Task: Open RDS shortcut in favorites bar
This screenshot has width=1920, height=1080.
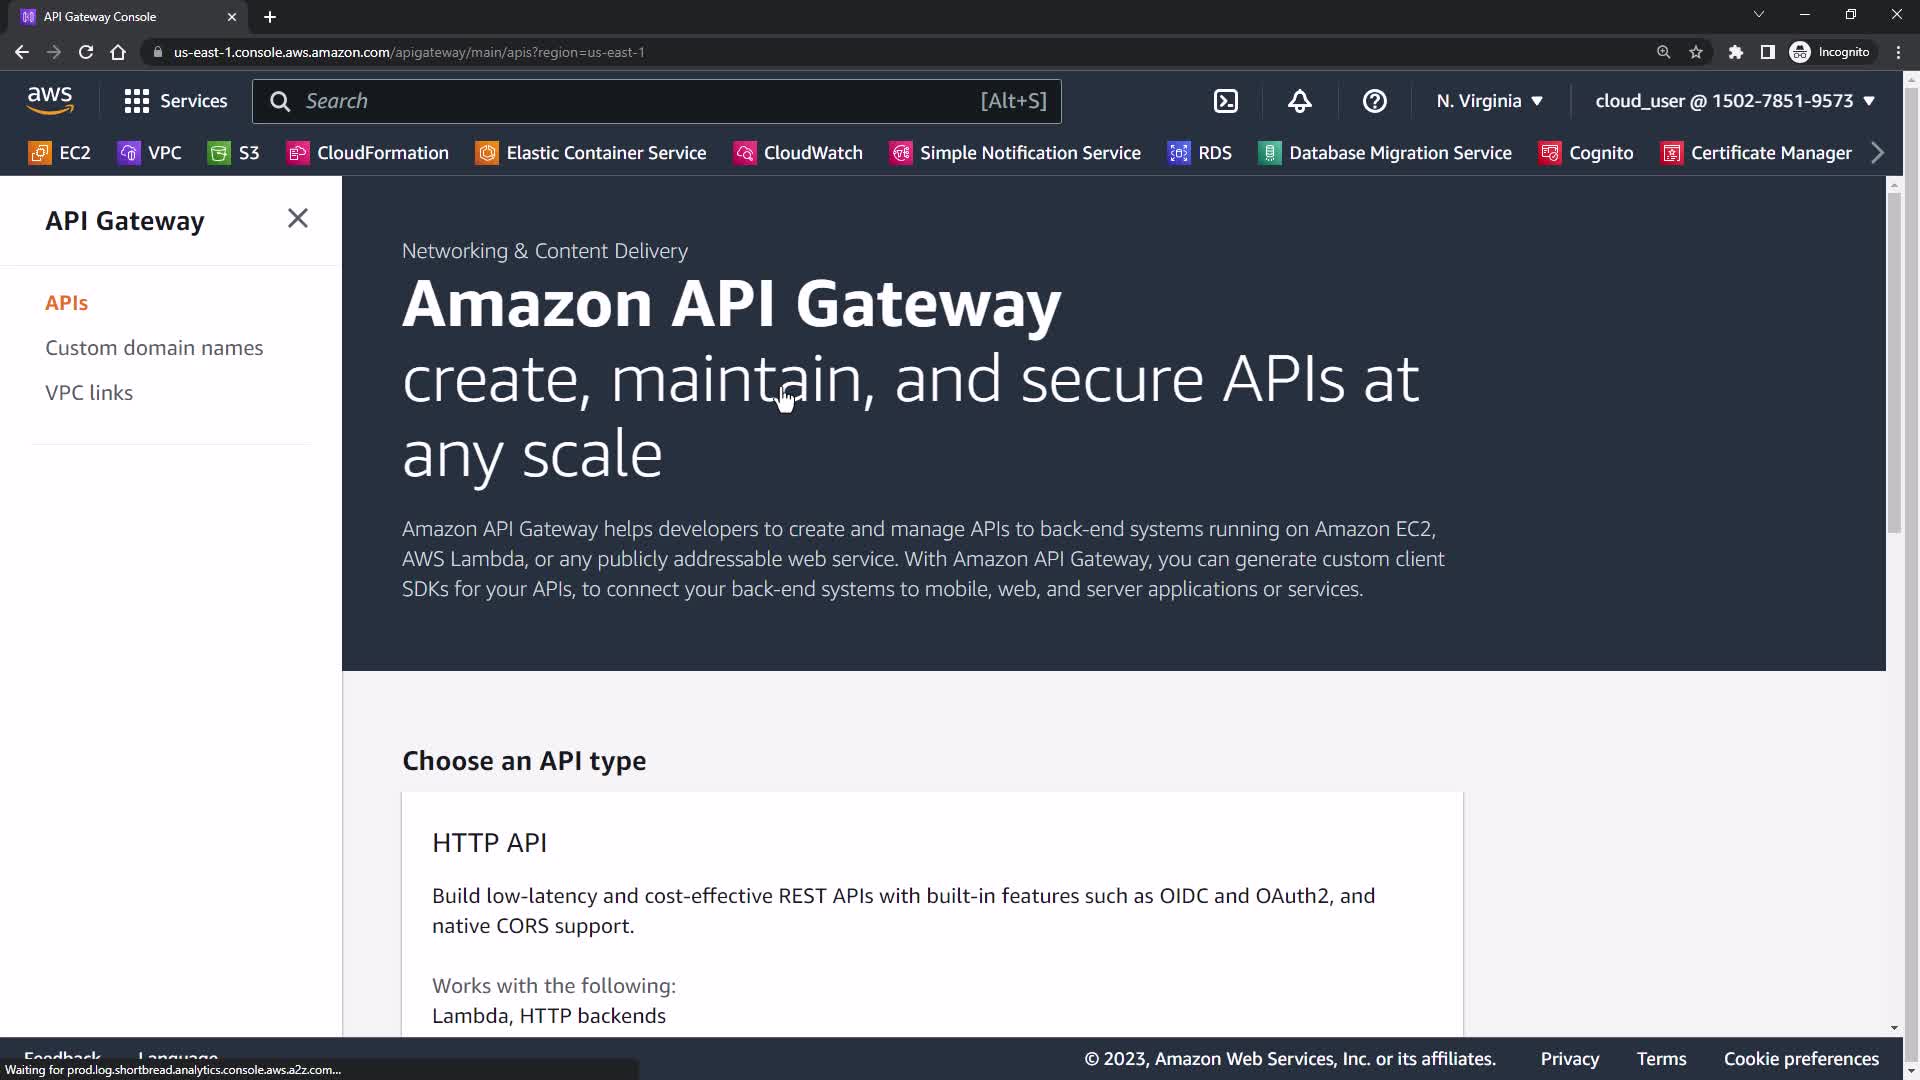Action: (1200, 153)
